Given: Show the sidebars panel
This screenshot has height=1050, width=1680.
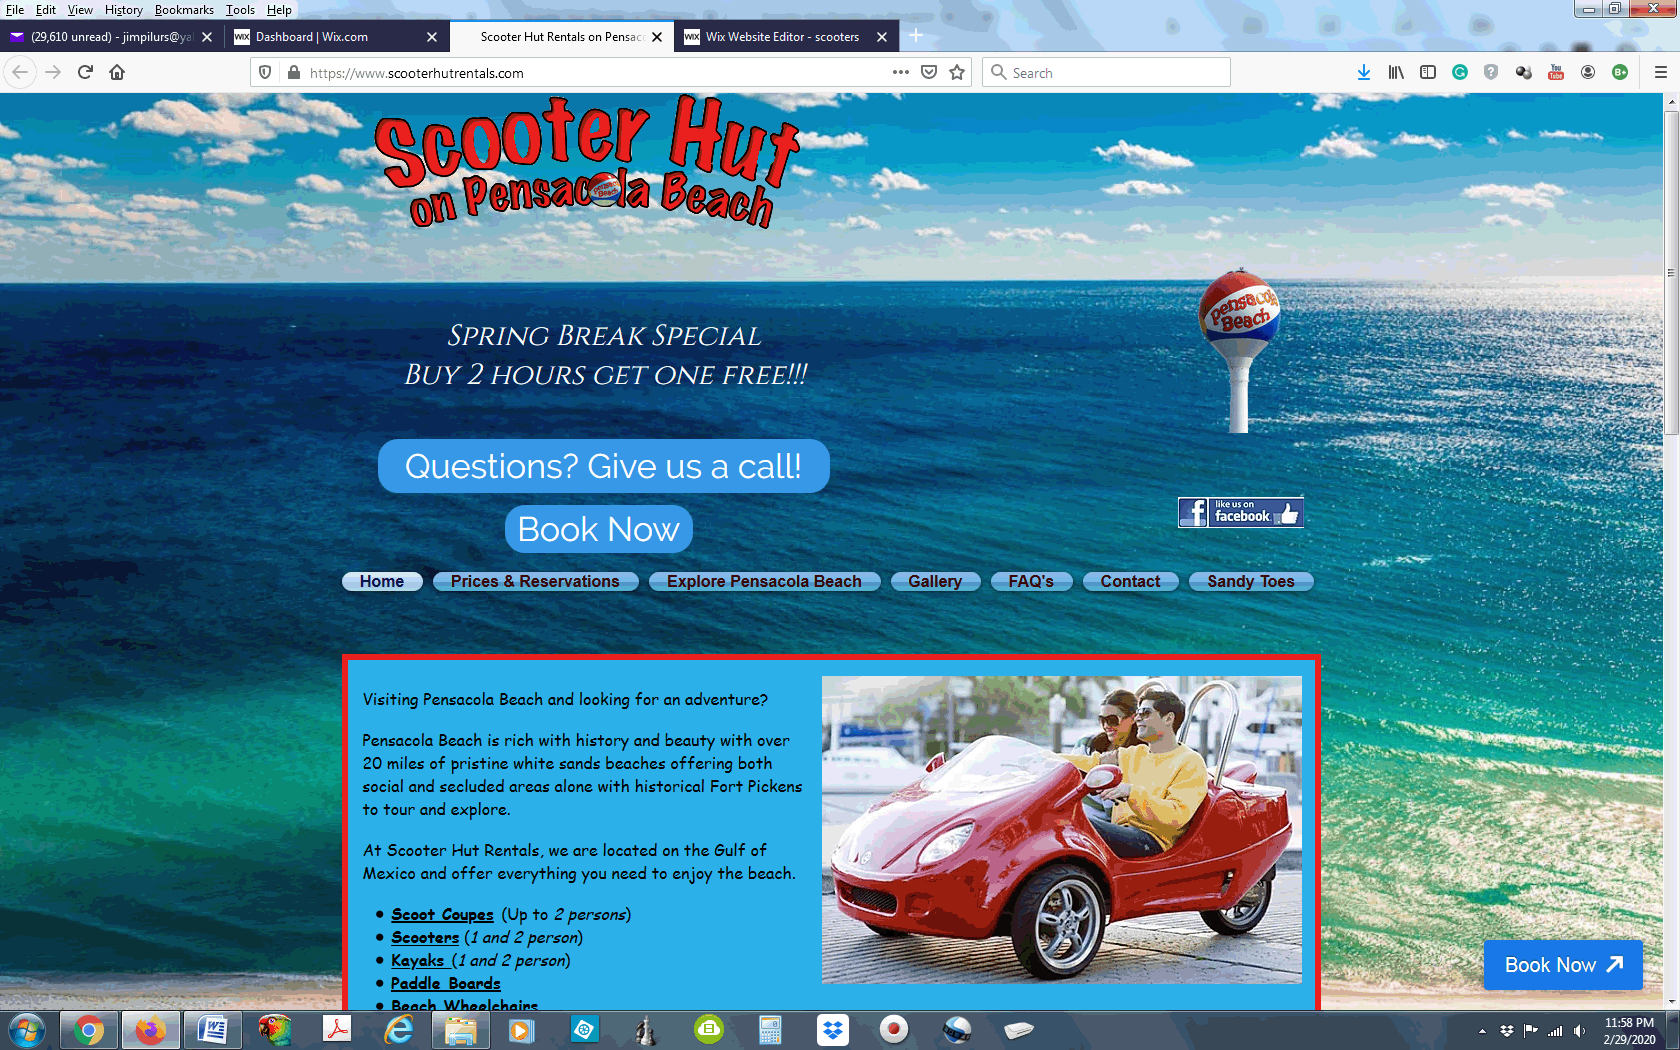Looking at the screenshot, I should [1428, 72].
